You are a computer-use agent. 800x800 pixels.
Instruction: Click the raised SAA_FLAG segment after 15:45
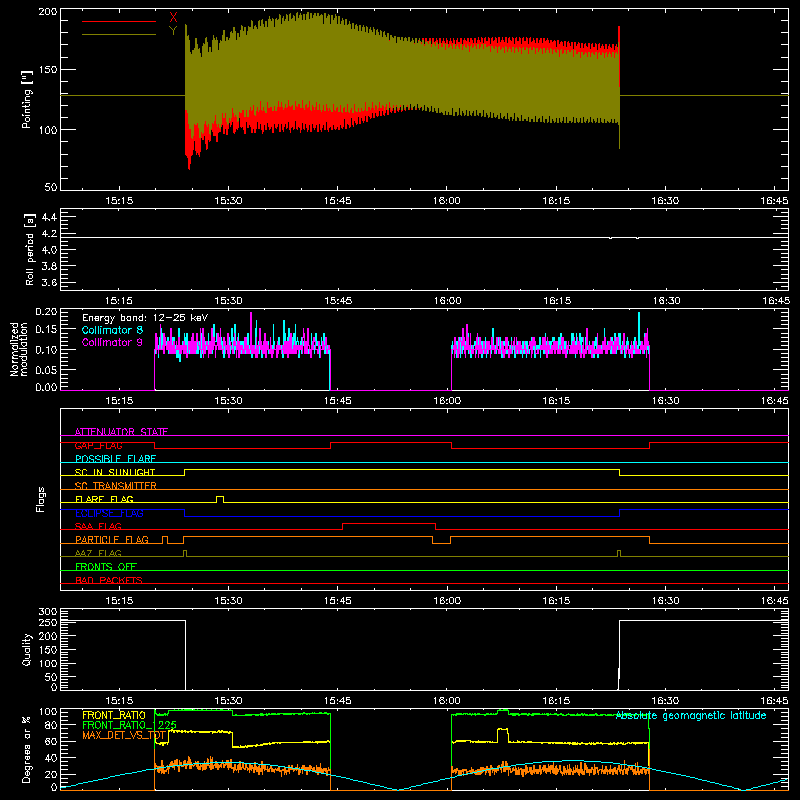coord(389,524)
